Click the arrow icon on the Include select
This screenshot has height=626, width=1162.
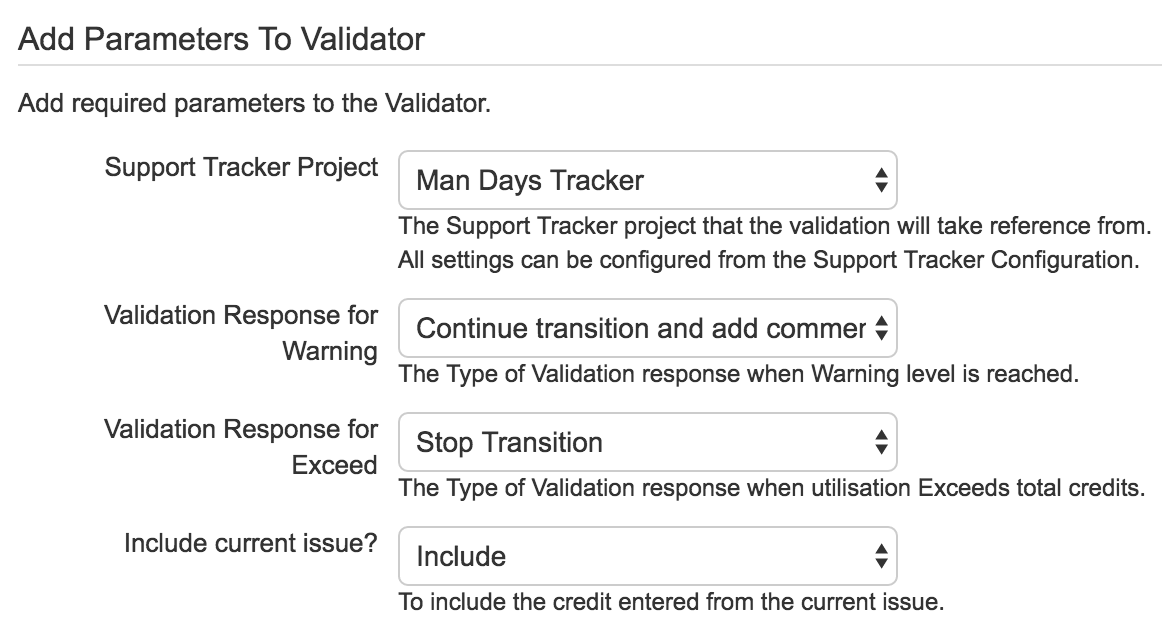point(880,556)
